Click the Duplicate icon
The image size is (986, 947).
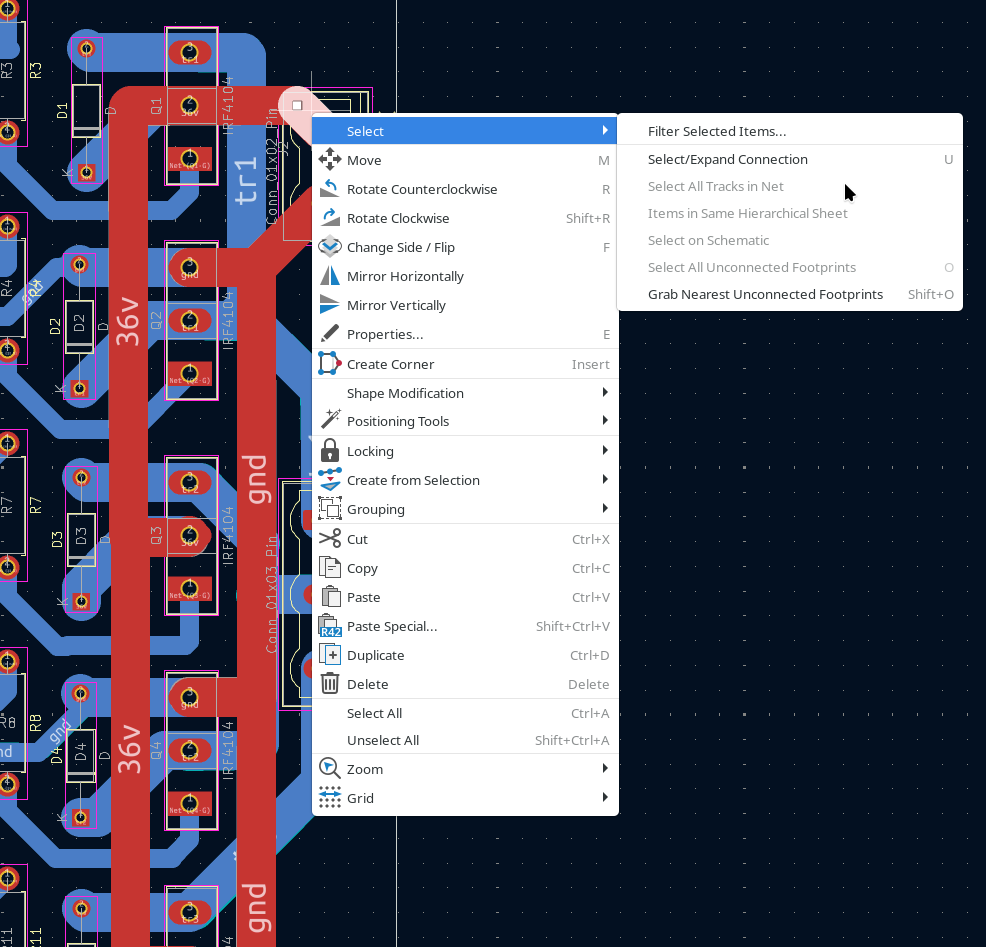pos(329,655)
